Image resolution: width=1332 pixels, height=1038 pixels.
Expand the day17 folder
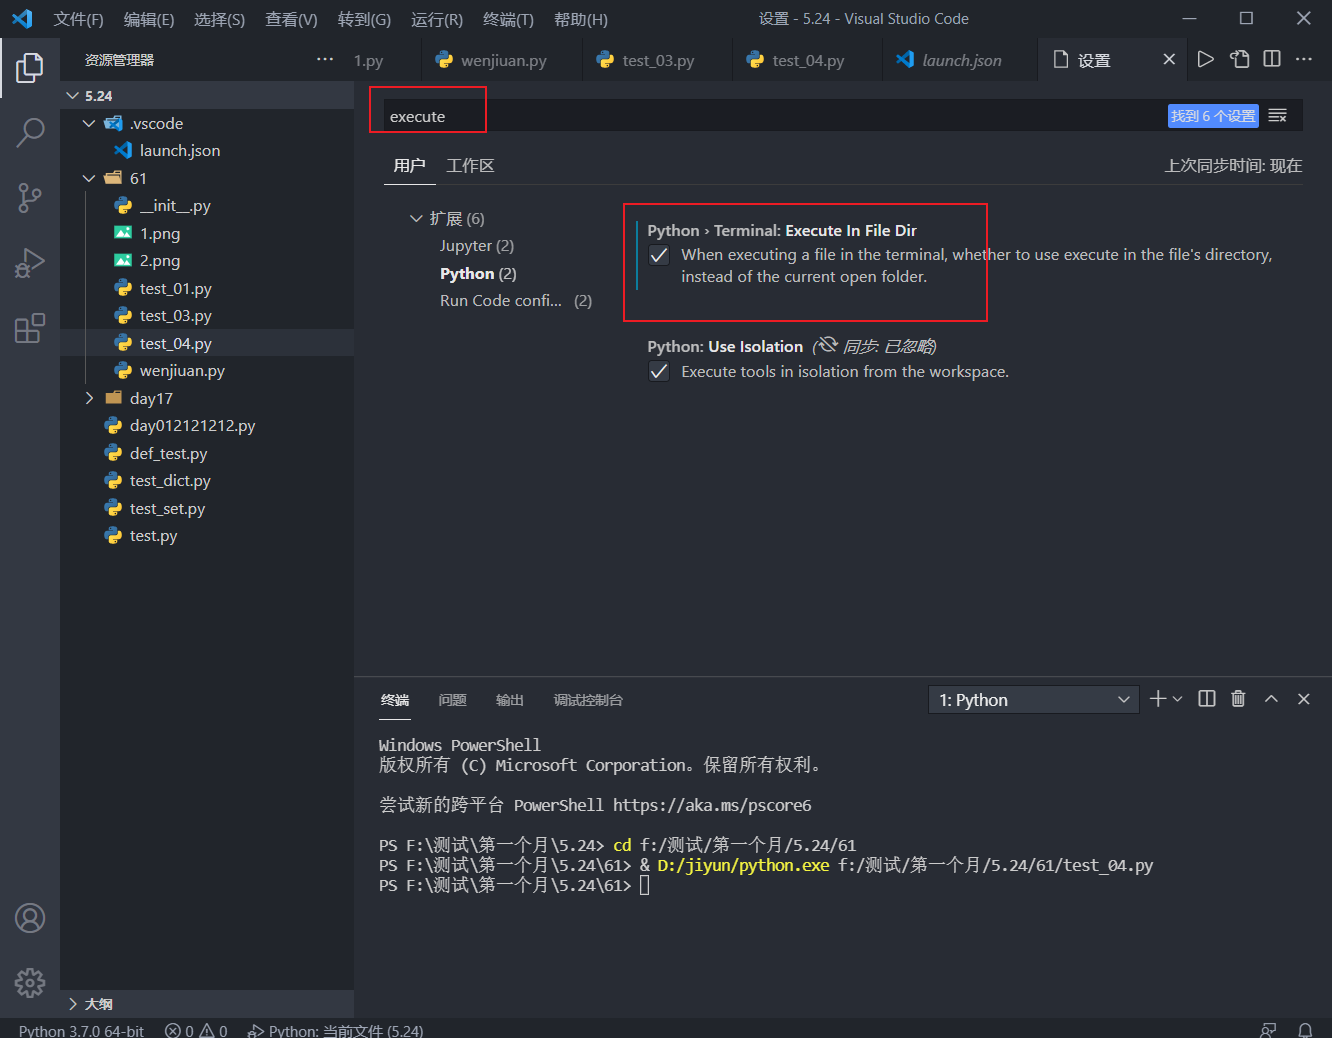[x=89, y=397]
